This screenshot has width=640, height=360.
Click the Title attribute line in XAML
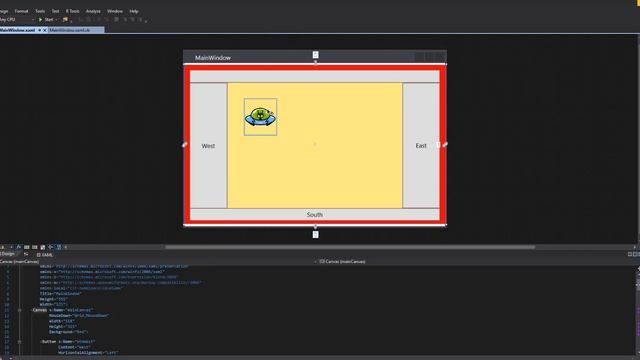[60, 293]
